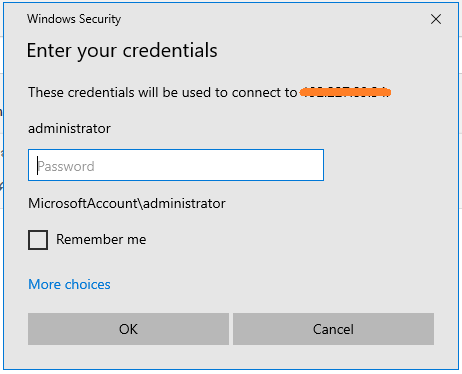Confirm credentials with the OK button
462x374 pixels.
click(x=128, y=329)
